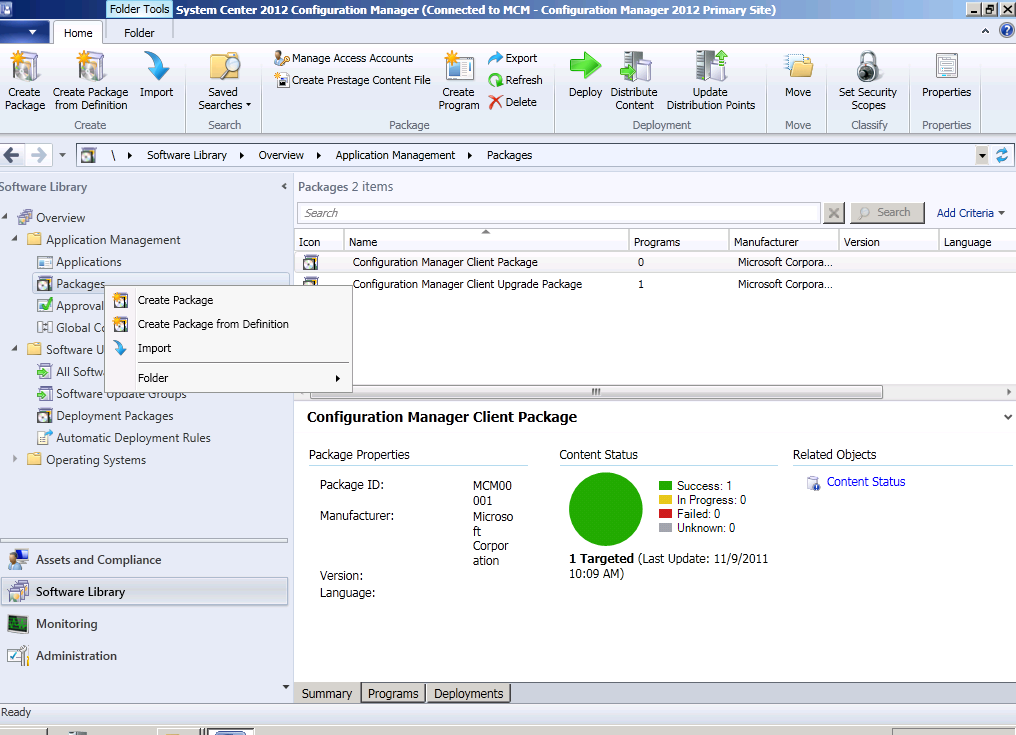The image size is (1016, 735).
Task: Sort list by Name column header
Action: tap(486, 241)
